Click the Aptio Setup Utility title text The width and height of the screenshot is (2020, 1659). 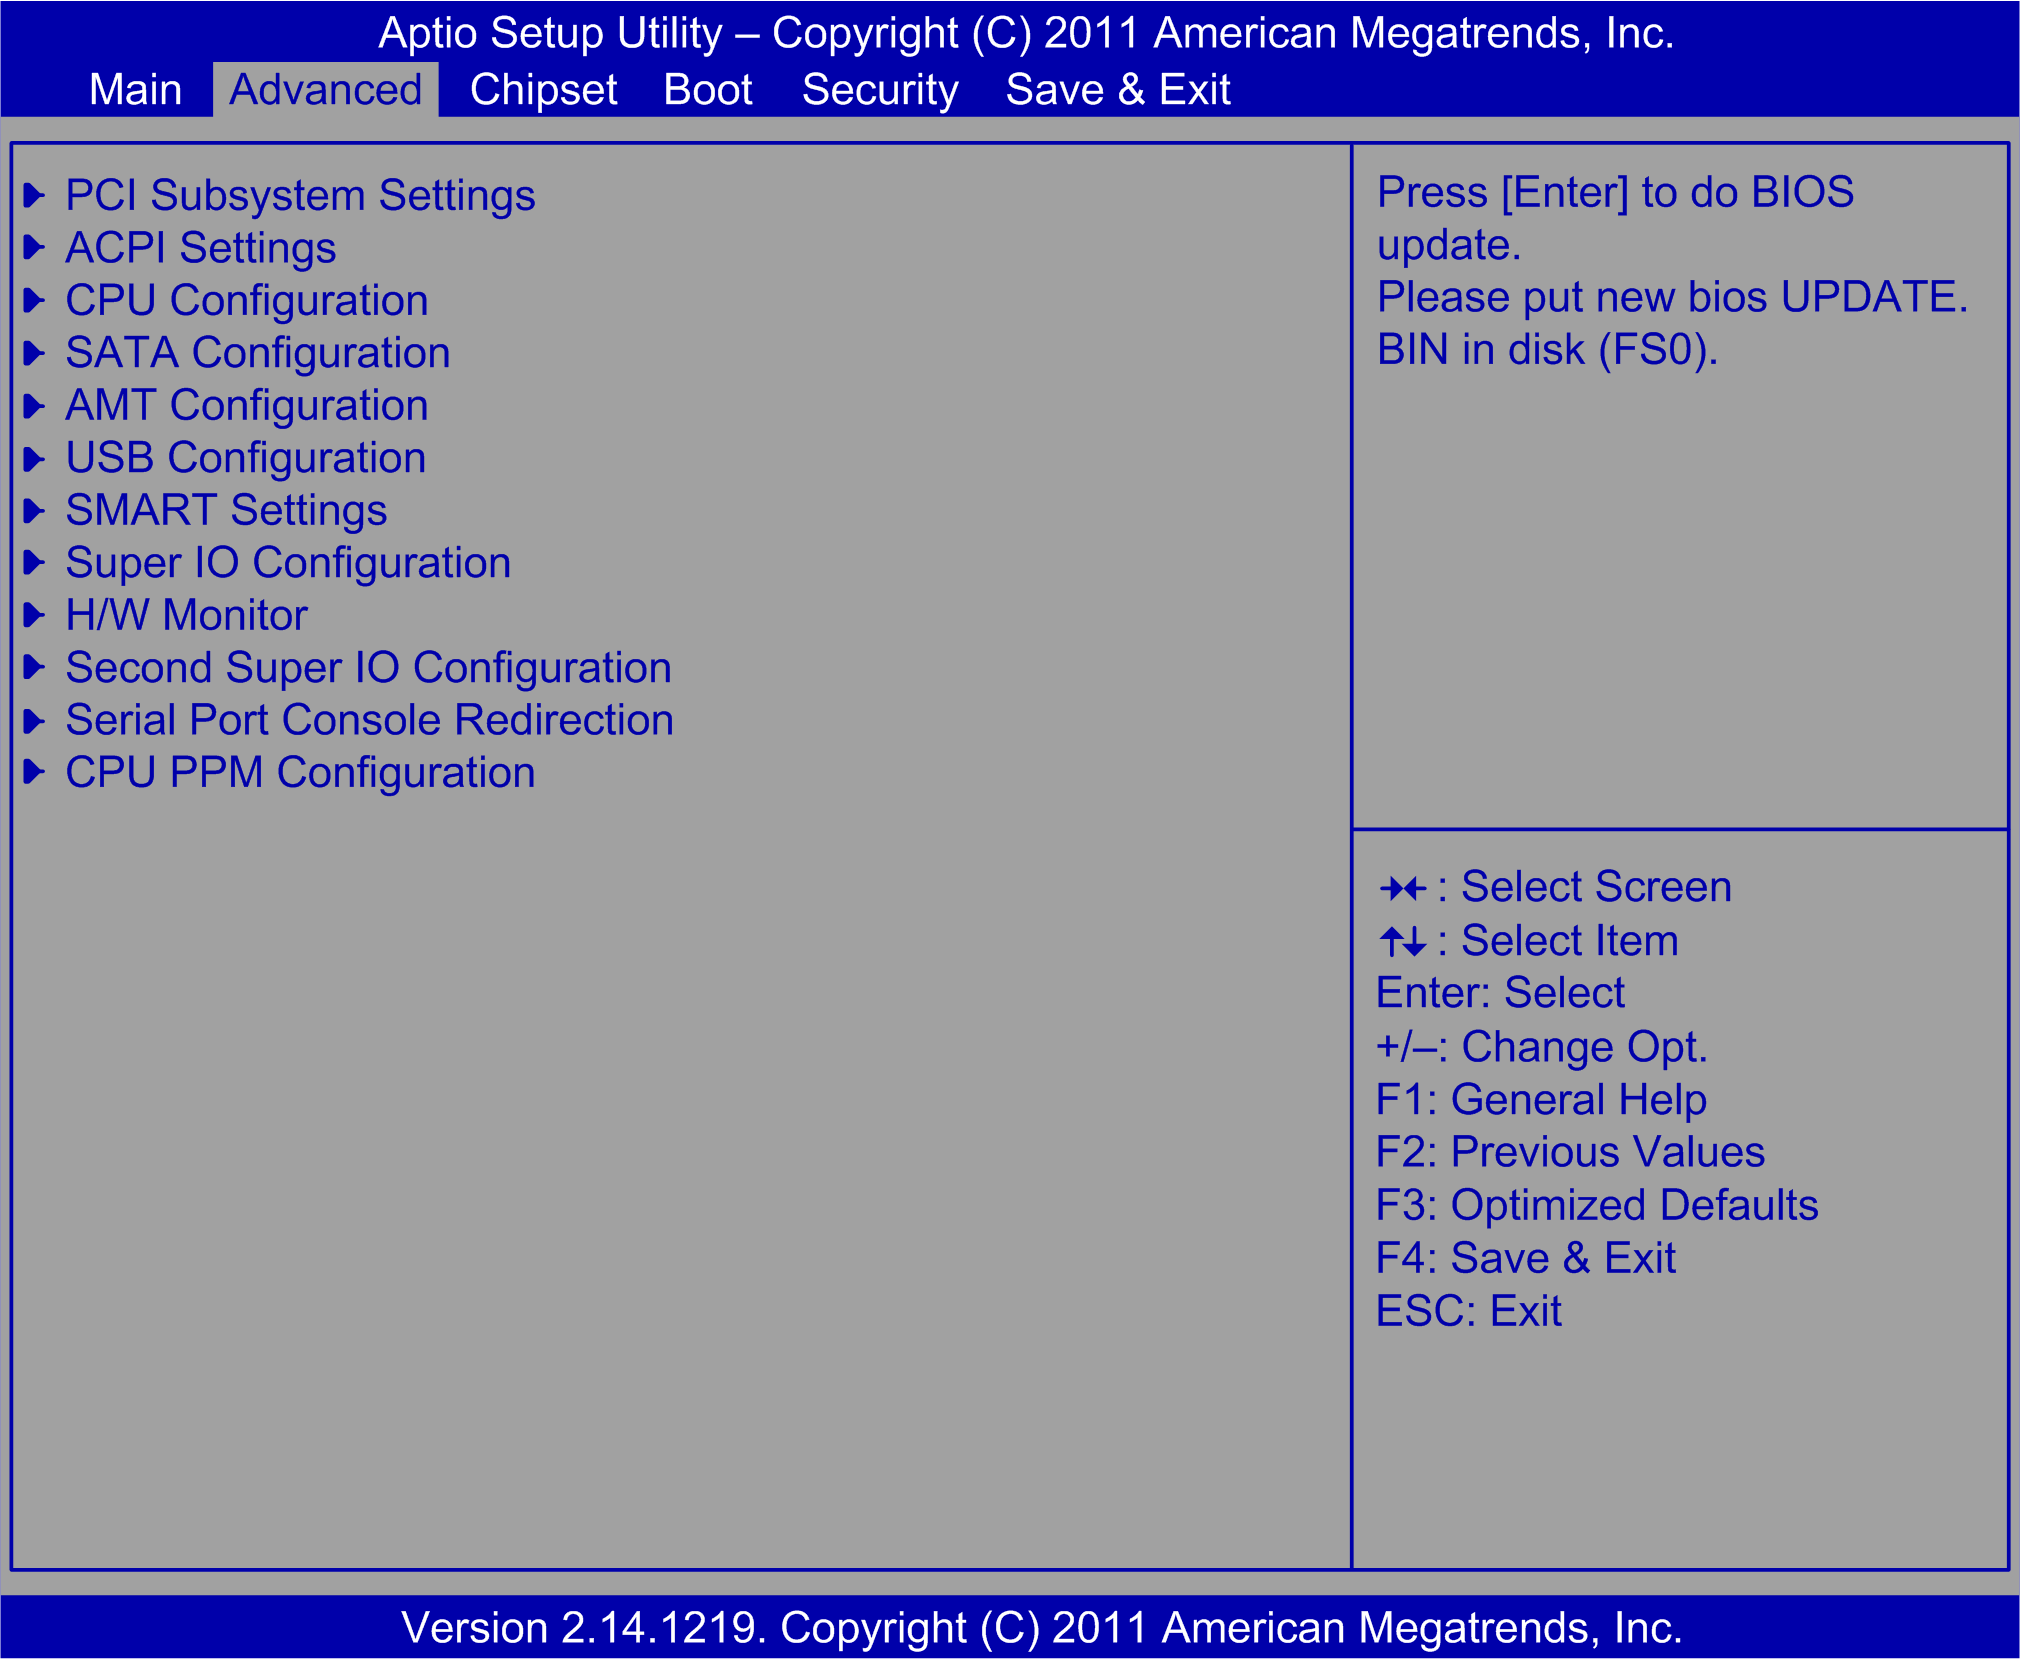1026,33
